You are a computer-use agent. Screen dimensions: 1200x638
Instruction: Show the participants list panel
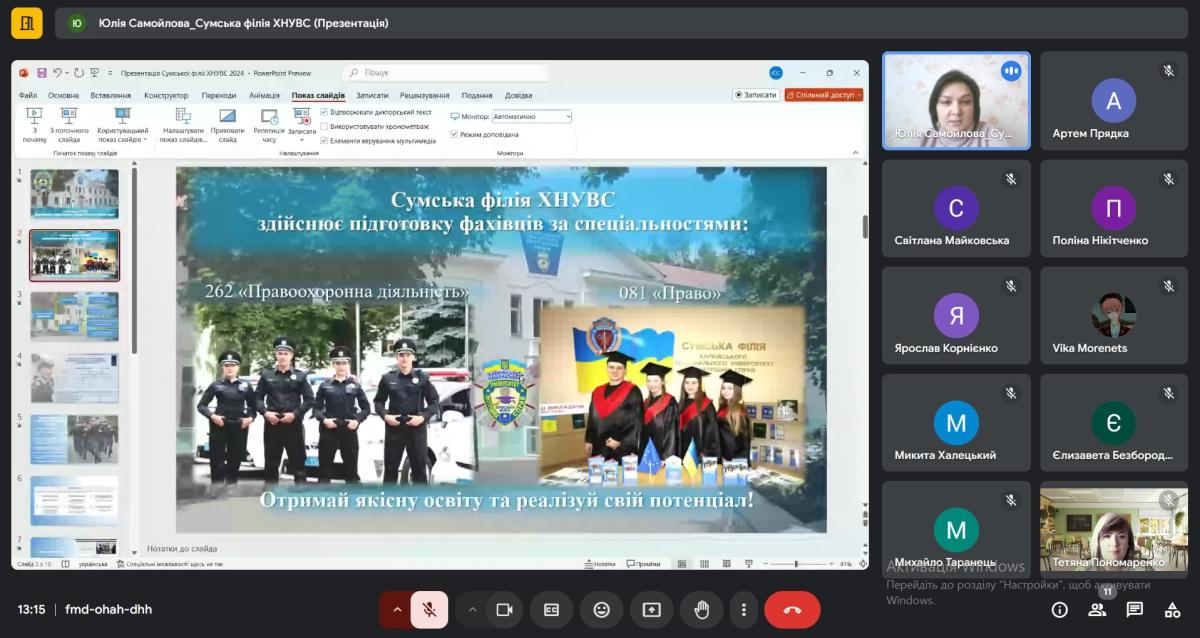tap(1097, 610)
